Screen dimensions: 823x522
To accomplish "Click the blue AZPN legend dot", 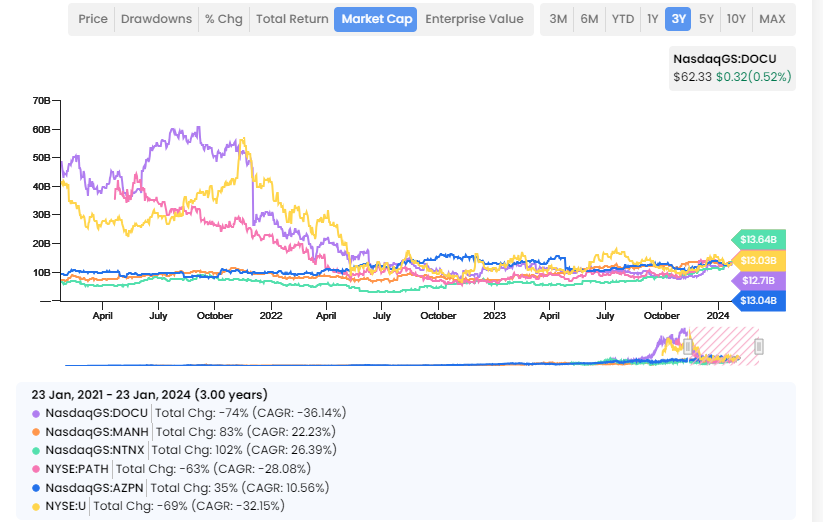I will [x=36, y=488].
